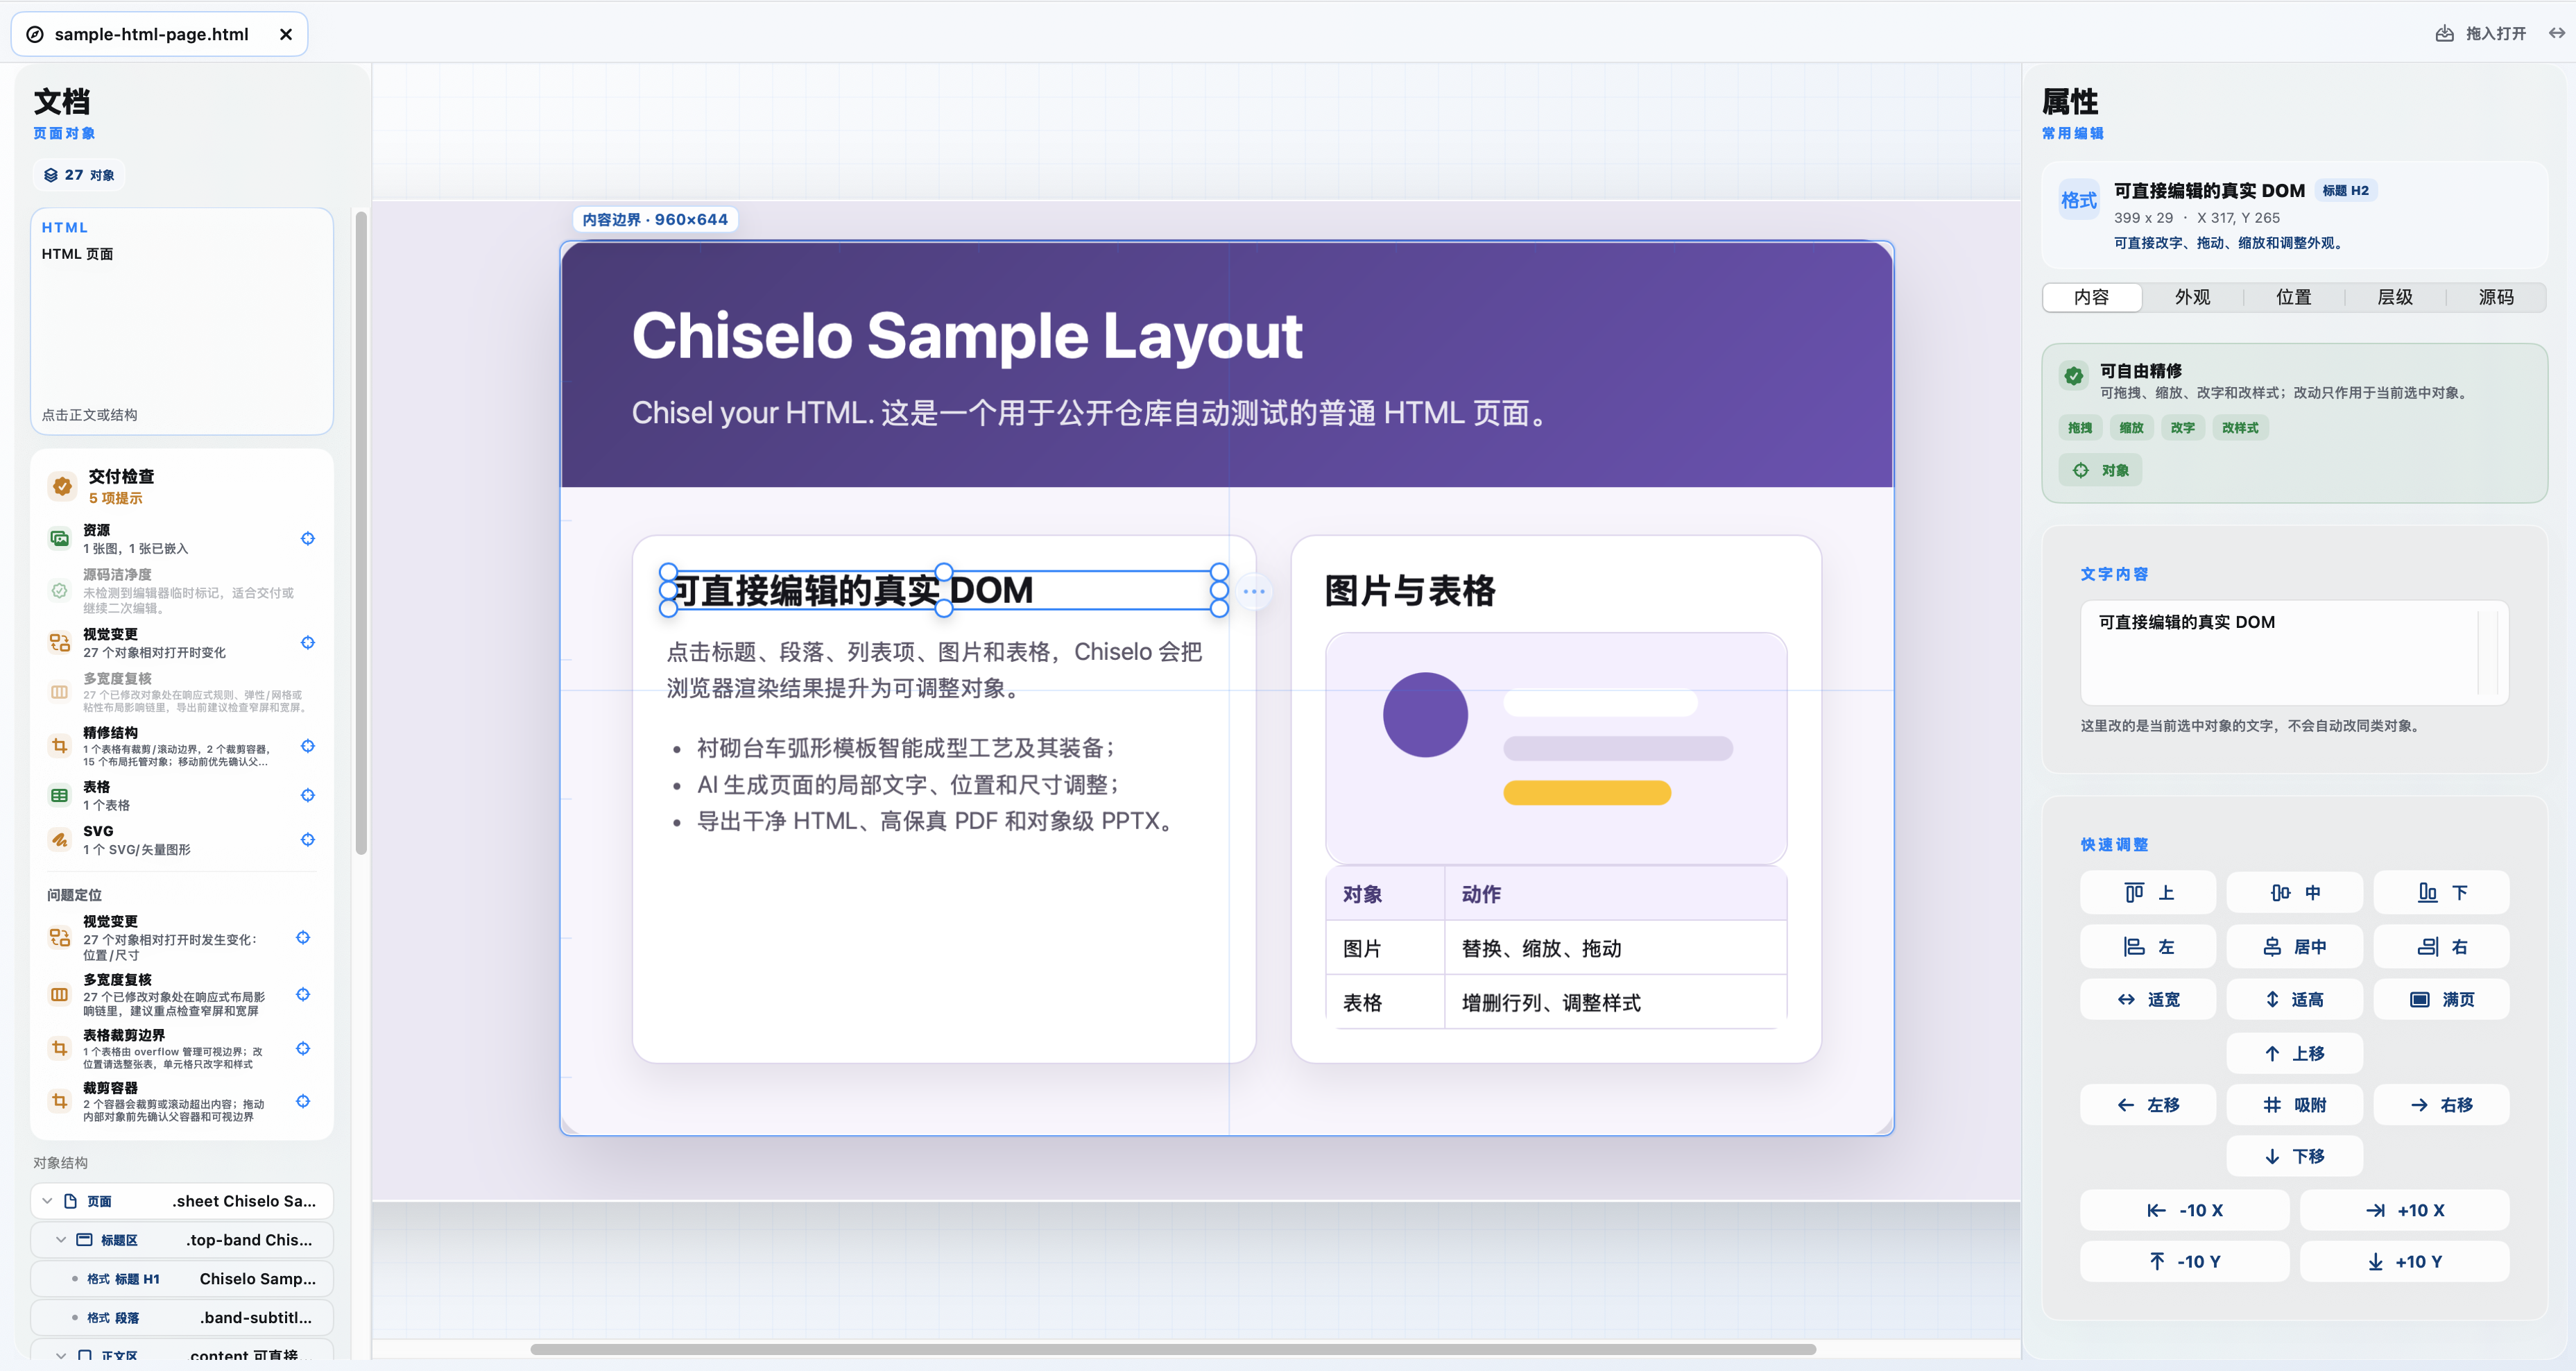Switch to the 外观 tab
The height and width of the screenshot is (1371, 2576).
(x=2192, y=297)
